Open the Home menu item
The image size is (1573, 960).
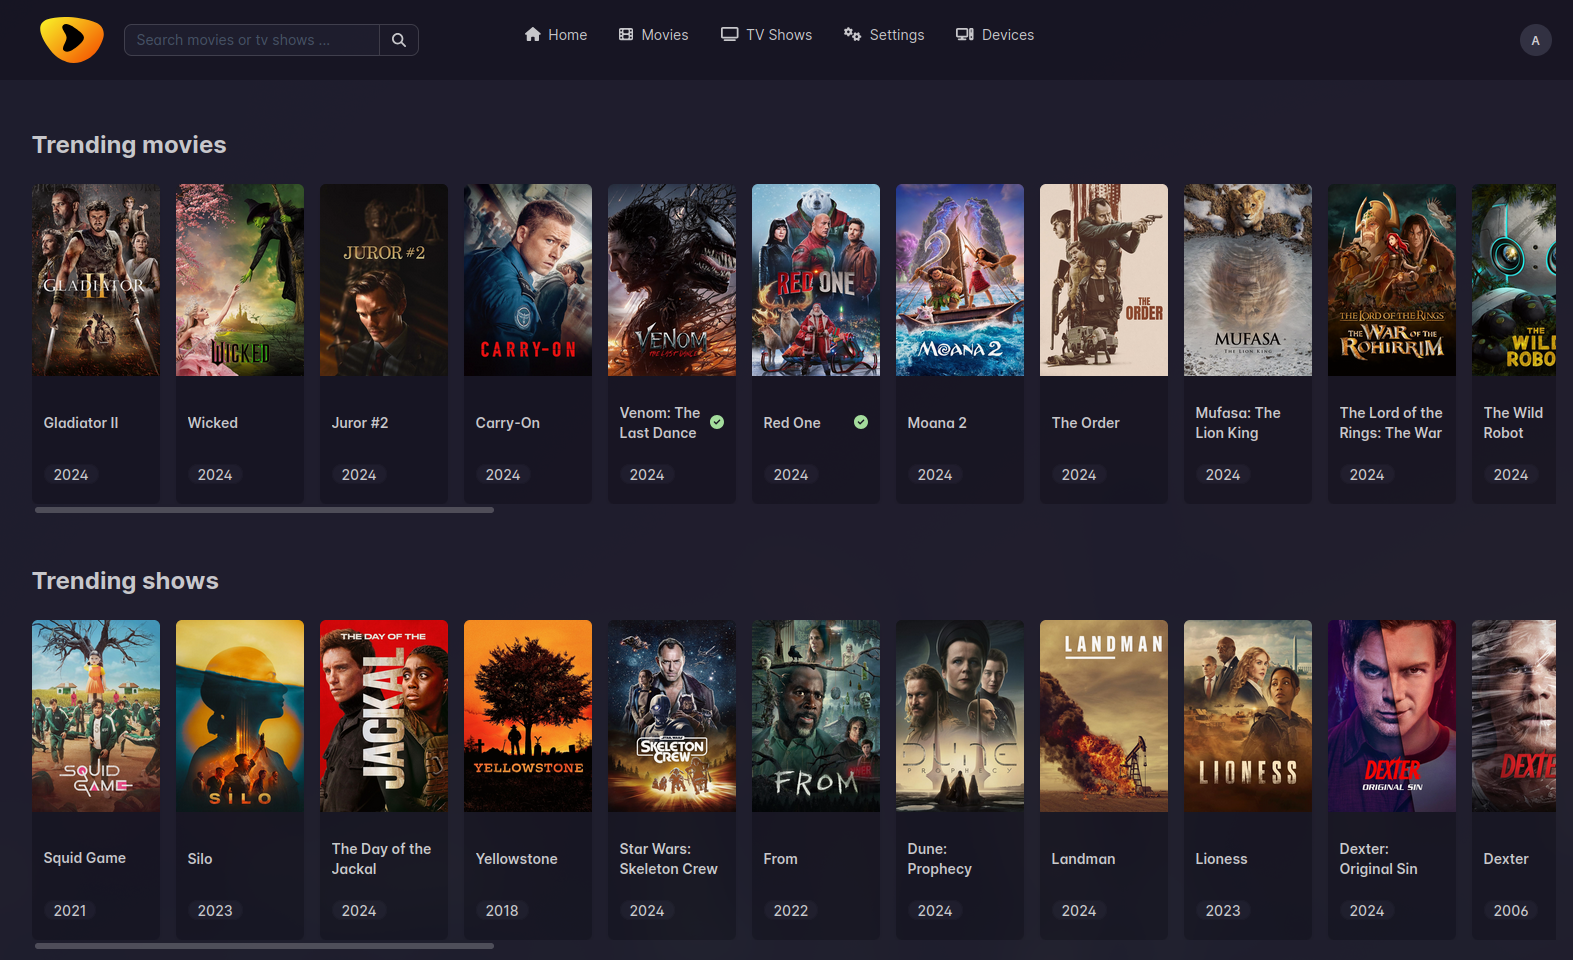point(556,35)
